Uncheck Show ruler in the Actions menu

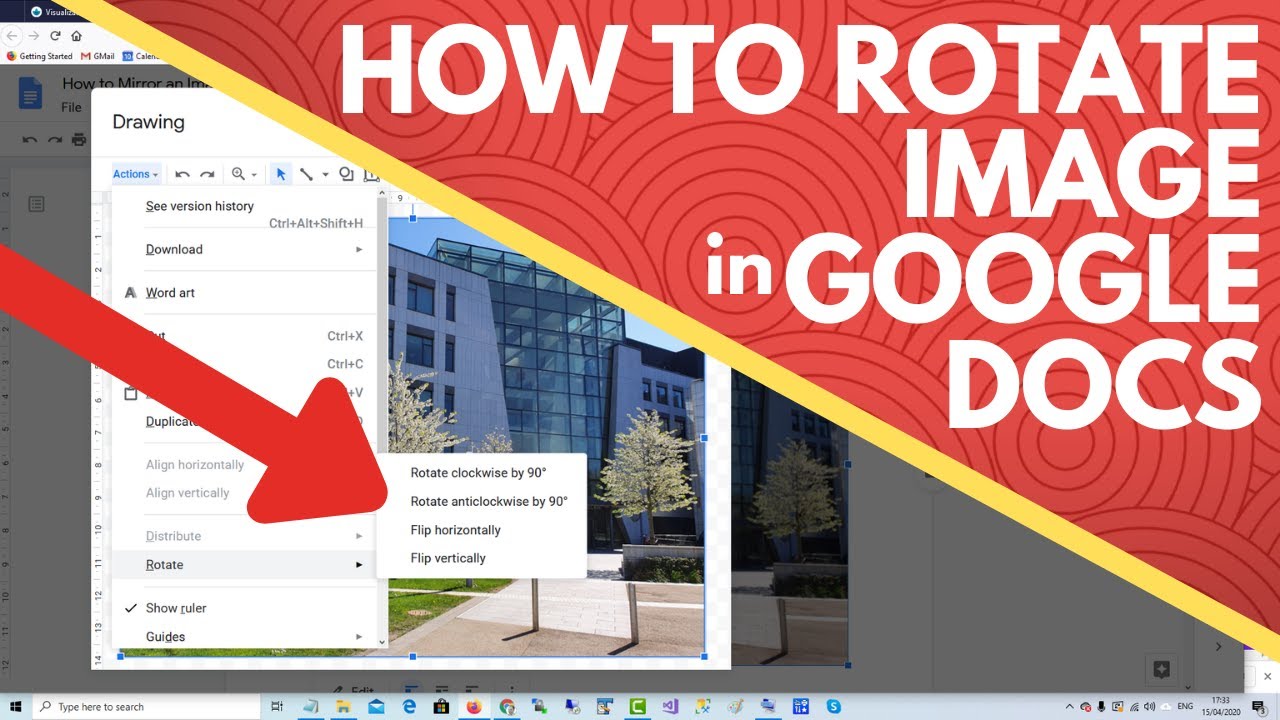pos(176,608)
